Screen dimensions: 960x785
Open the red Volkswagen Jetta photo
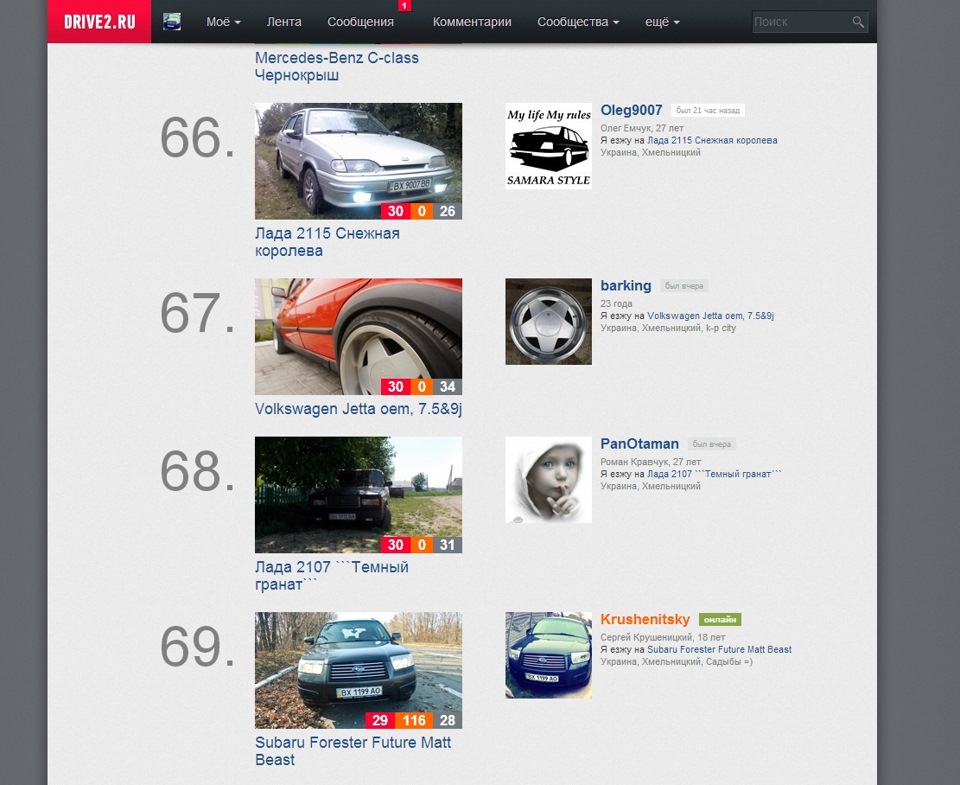point(358,337)
